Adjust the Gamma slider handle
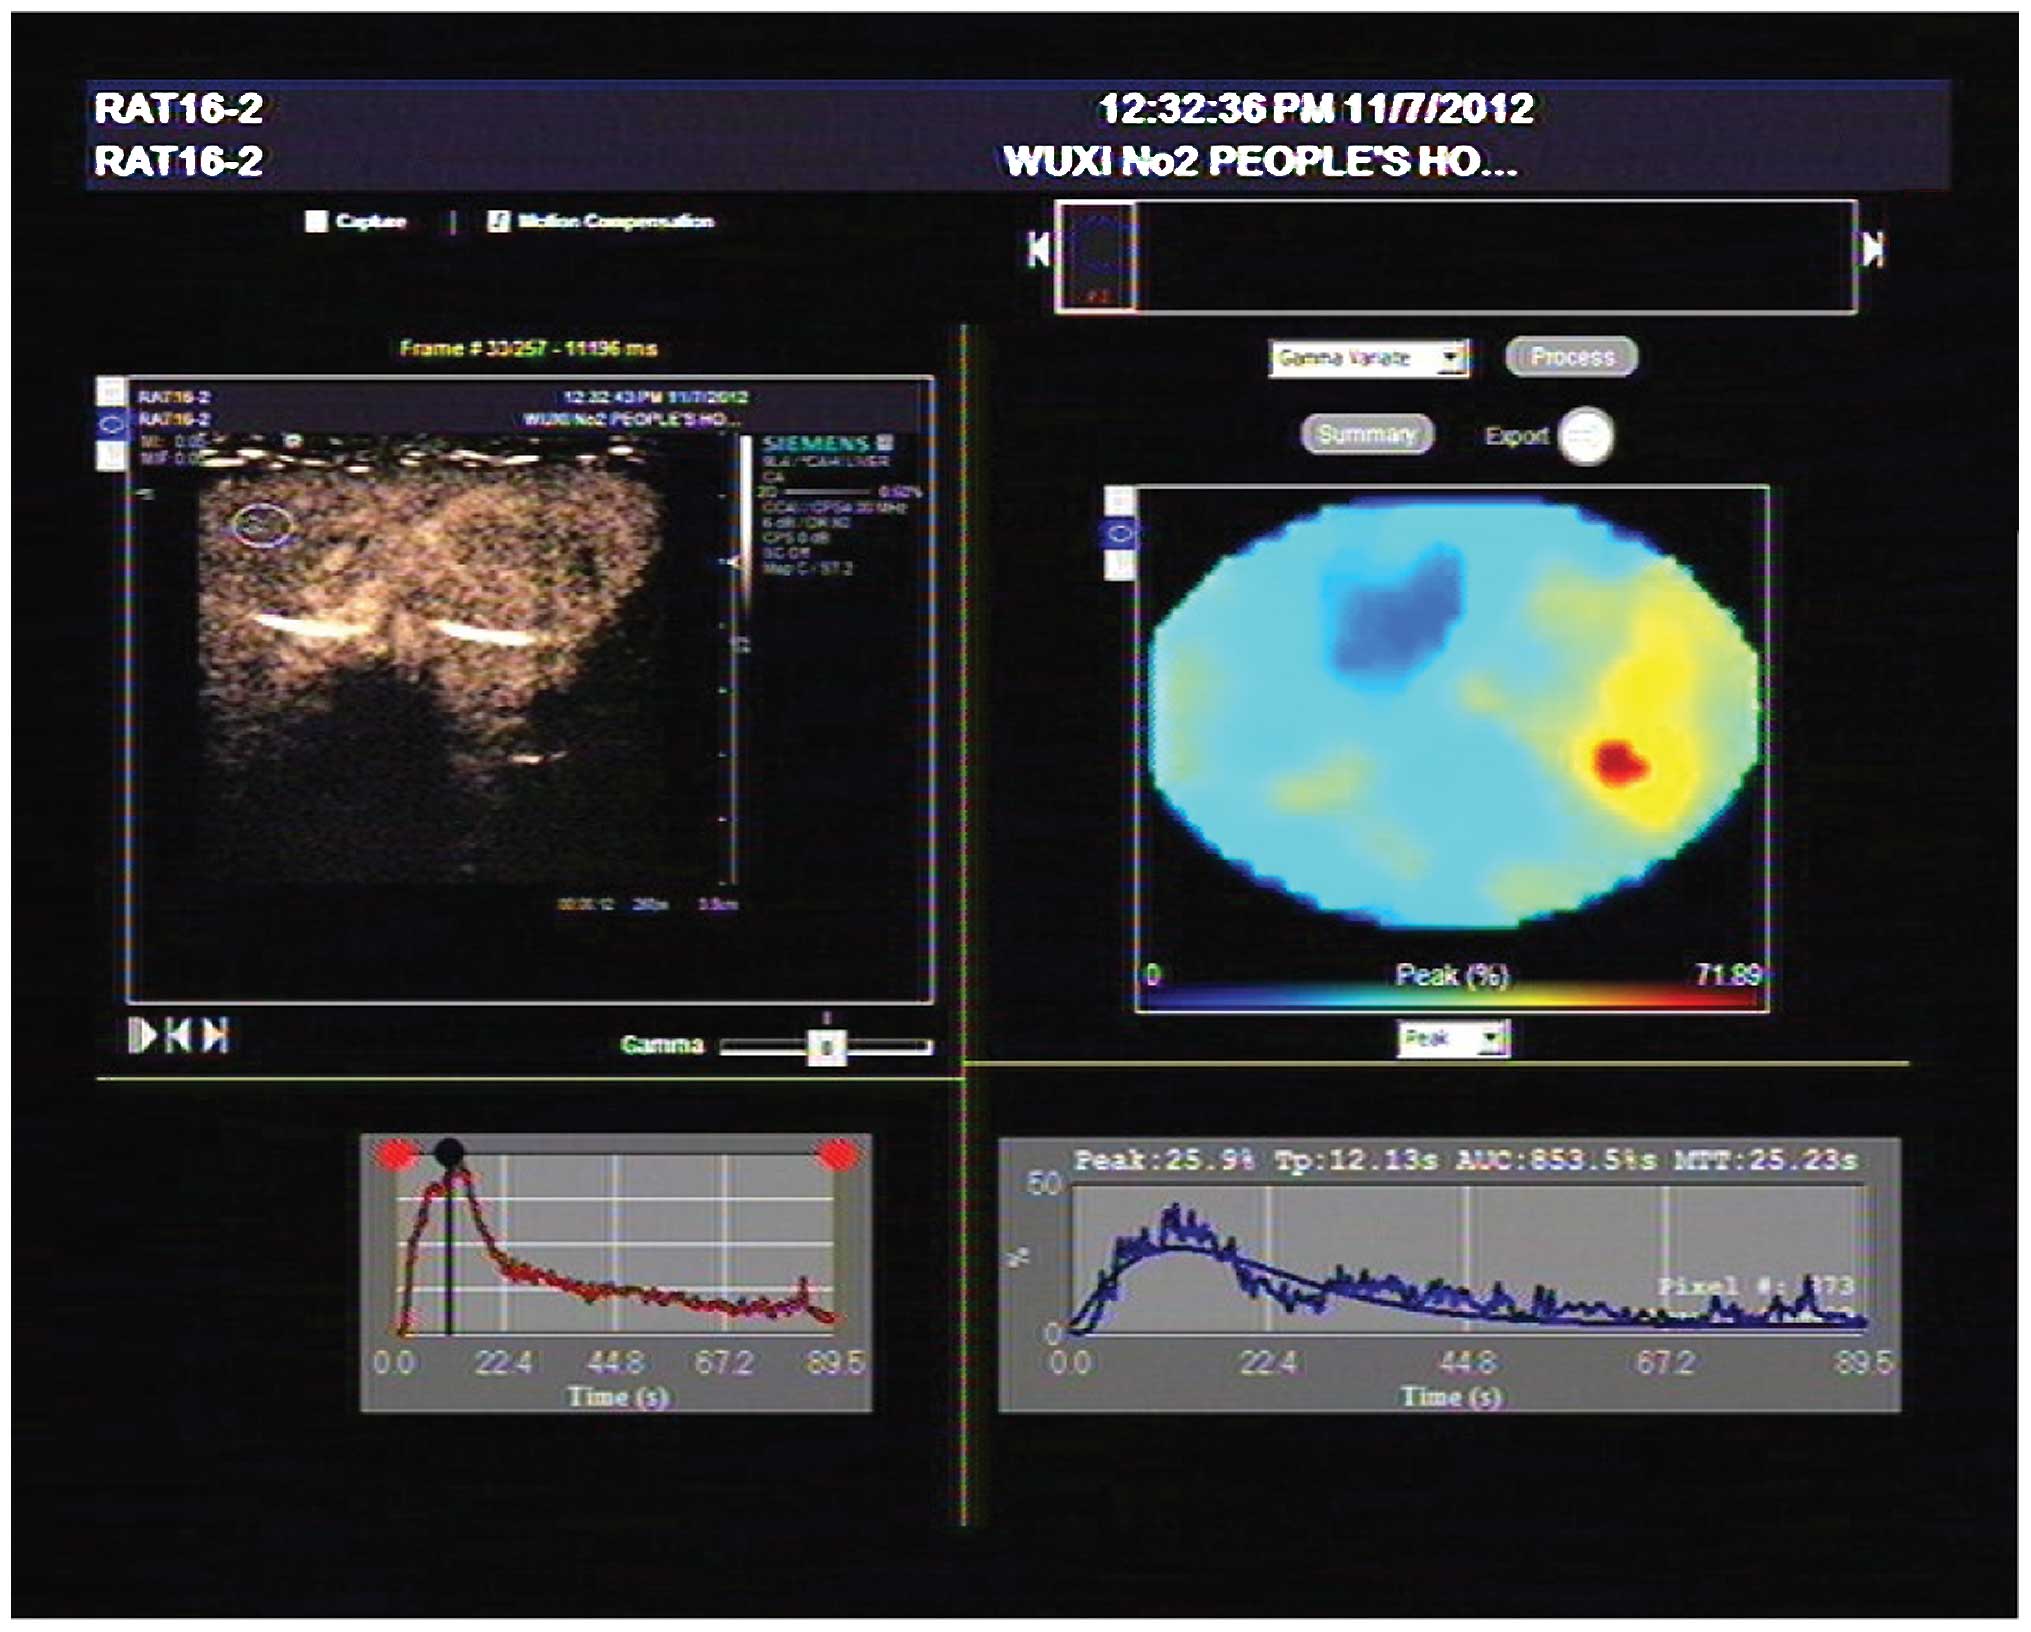 [827, 1047]
